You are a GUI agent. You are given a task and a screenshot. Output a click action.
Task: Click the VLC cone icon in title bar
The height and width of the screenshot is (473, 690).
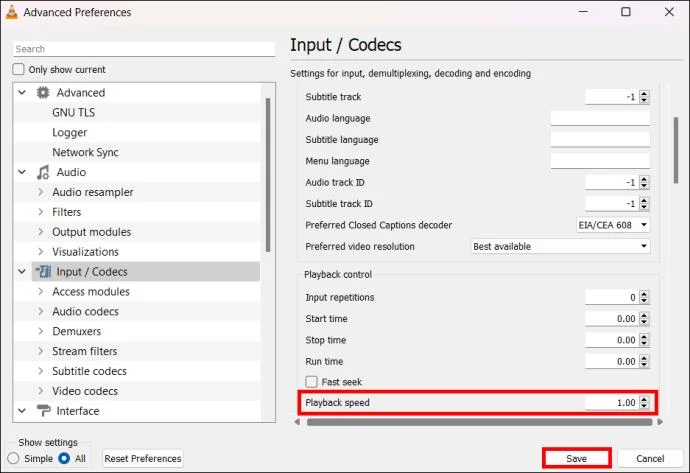pos(11,12)
